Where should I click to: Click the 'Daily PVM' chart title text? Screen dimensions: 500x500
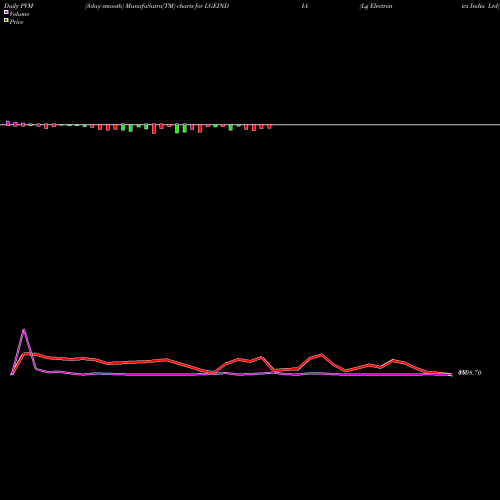point(19,6)
